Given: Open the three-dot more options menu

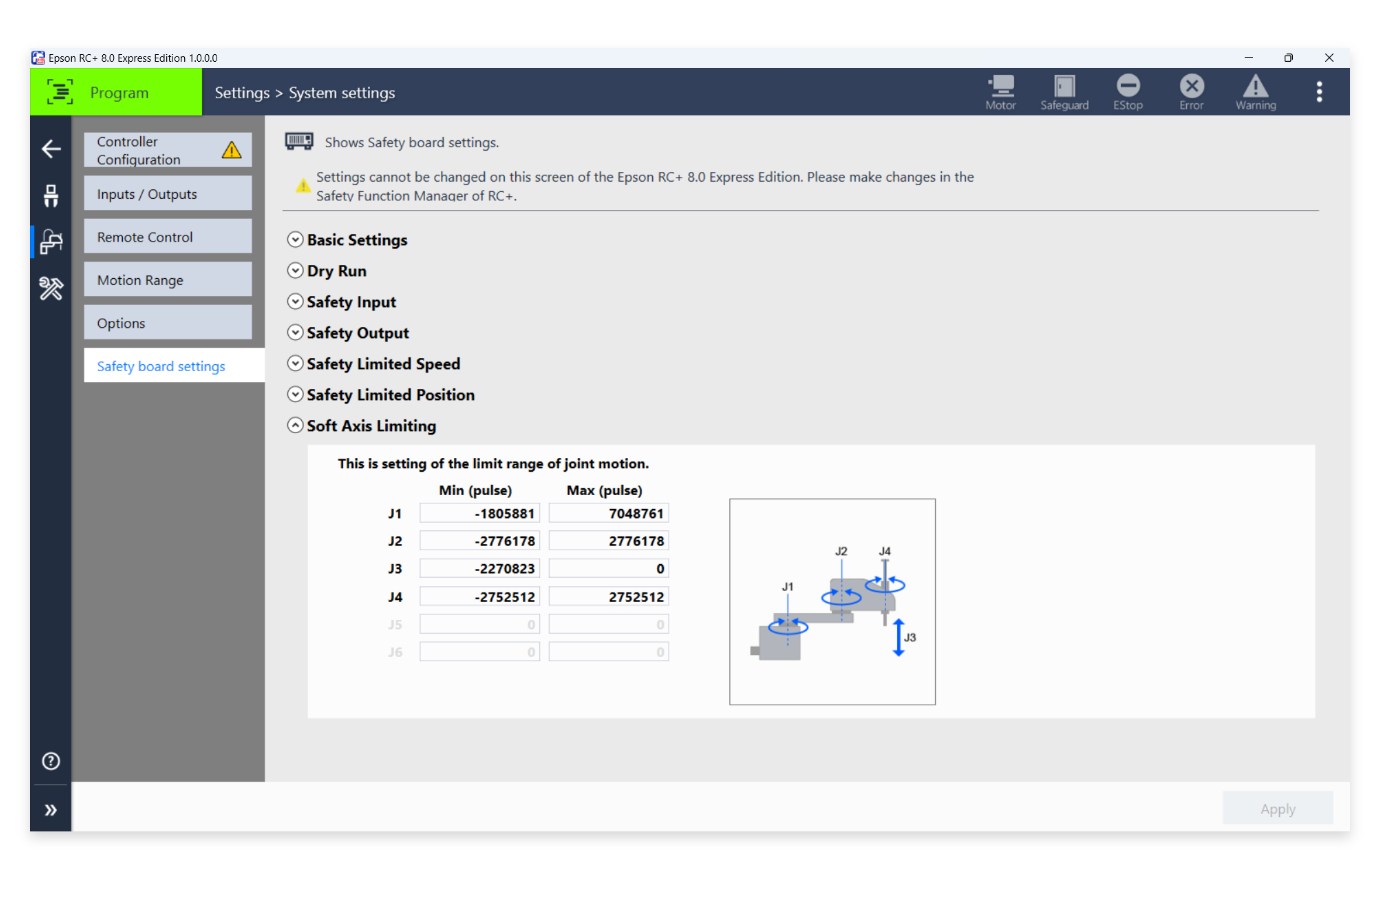Looking at the screenshot, I should point(1319,92).
